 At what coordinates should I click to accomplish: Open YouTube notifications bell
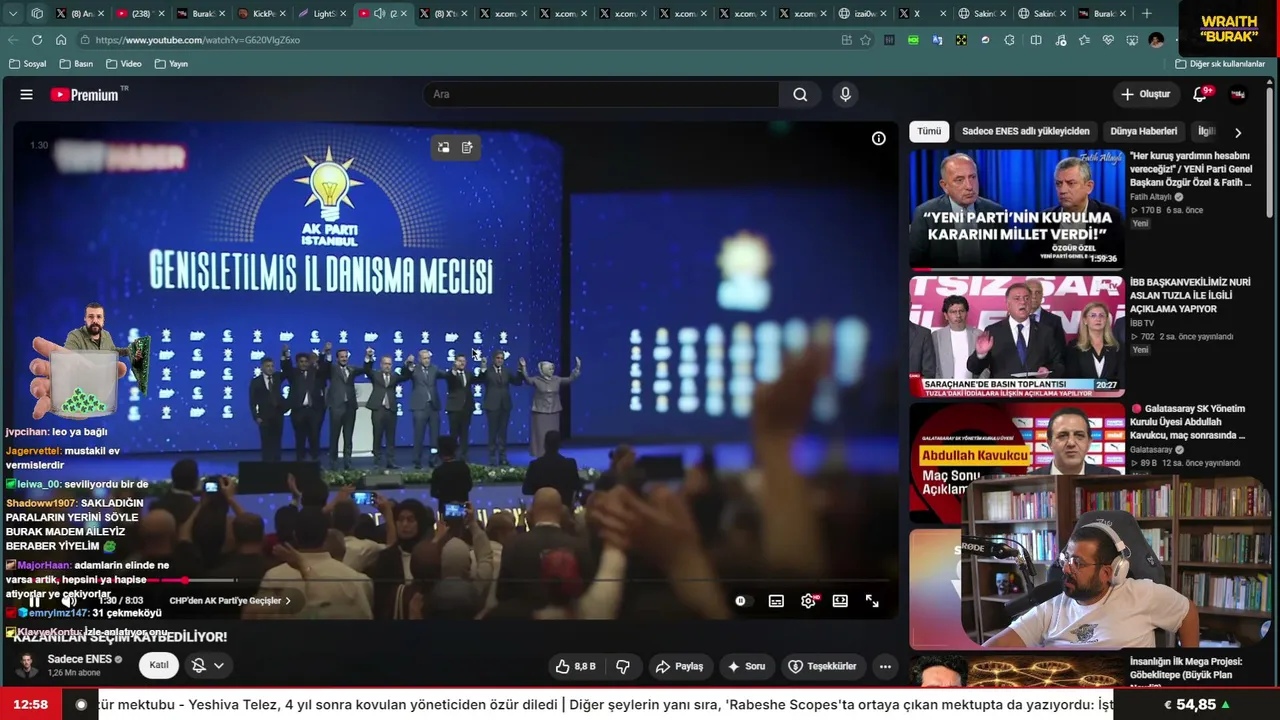click(1200, 94)
